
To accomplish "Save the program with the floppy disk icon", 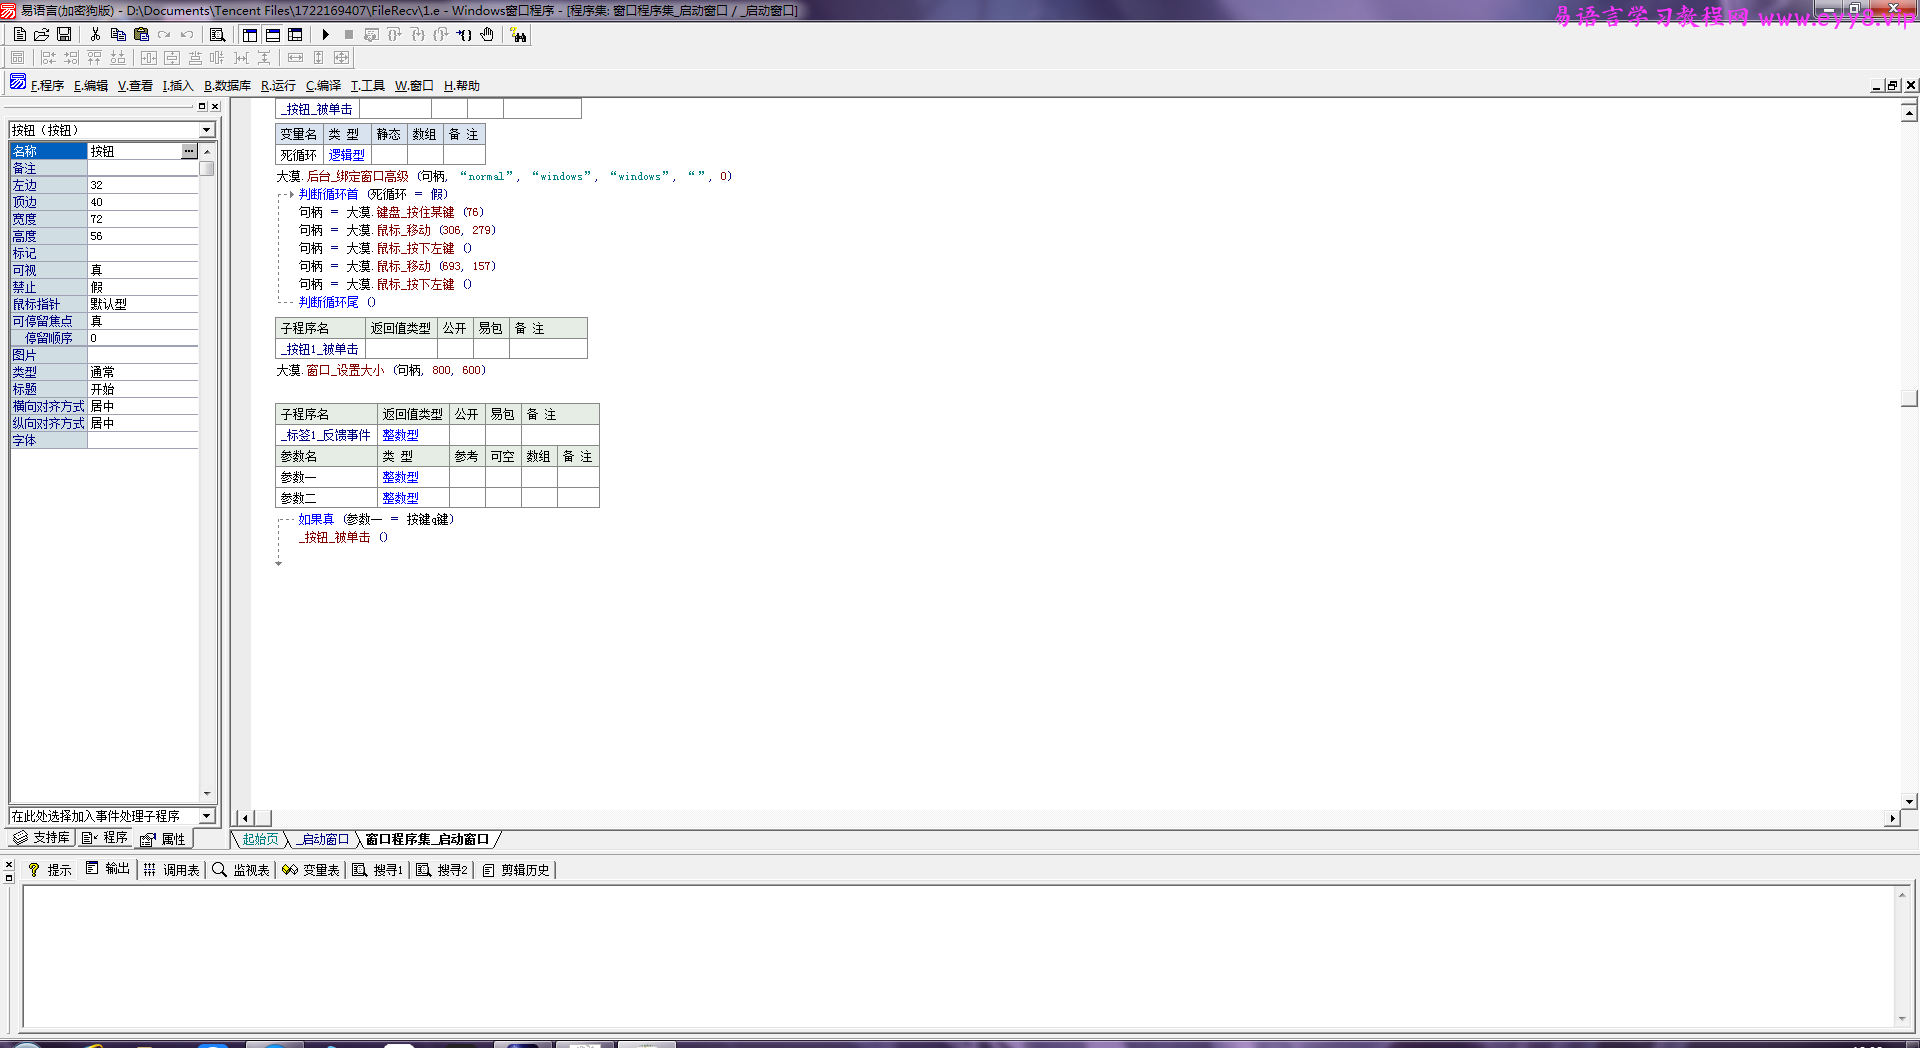I will [x=64, y=35].
